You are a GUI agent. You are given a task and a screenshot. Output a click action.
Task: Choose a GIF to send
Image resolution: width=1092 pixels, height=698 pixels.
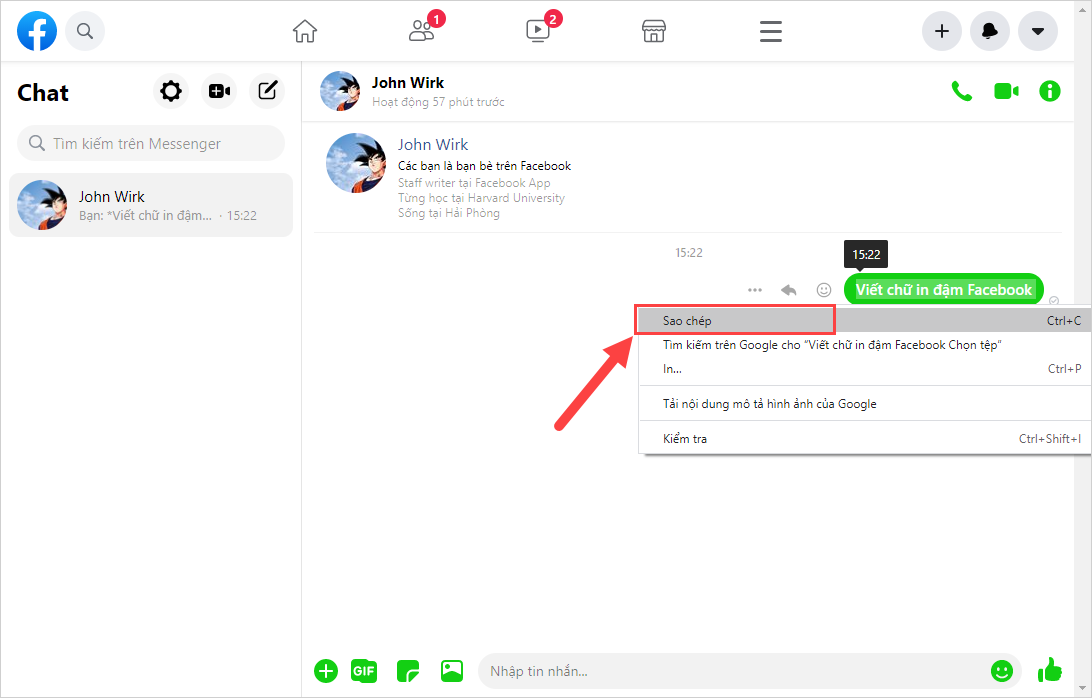364,671
